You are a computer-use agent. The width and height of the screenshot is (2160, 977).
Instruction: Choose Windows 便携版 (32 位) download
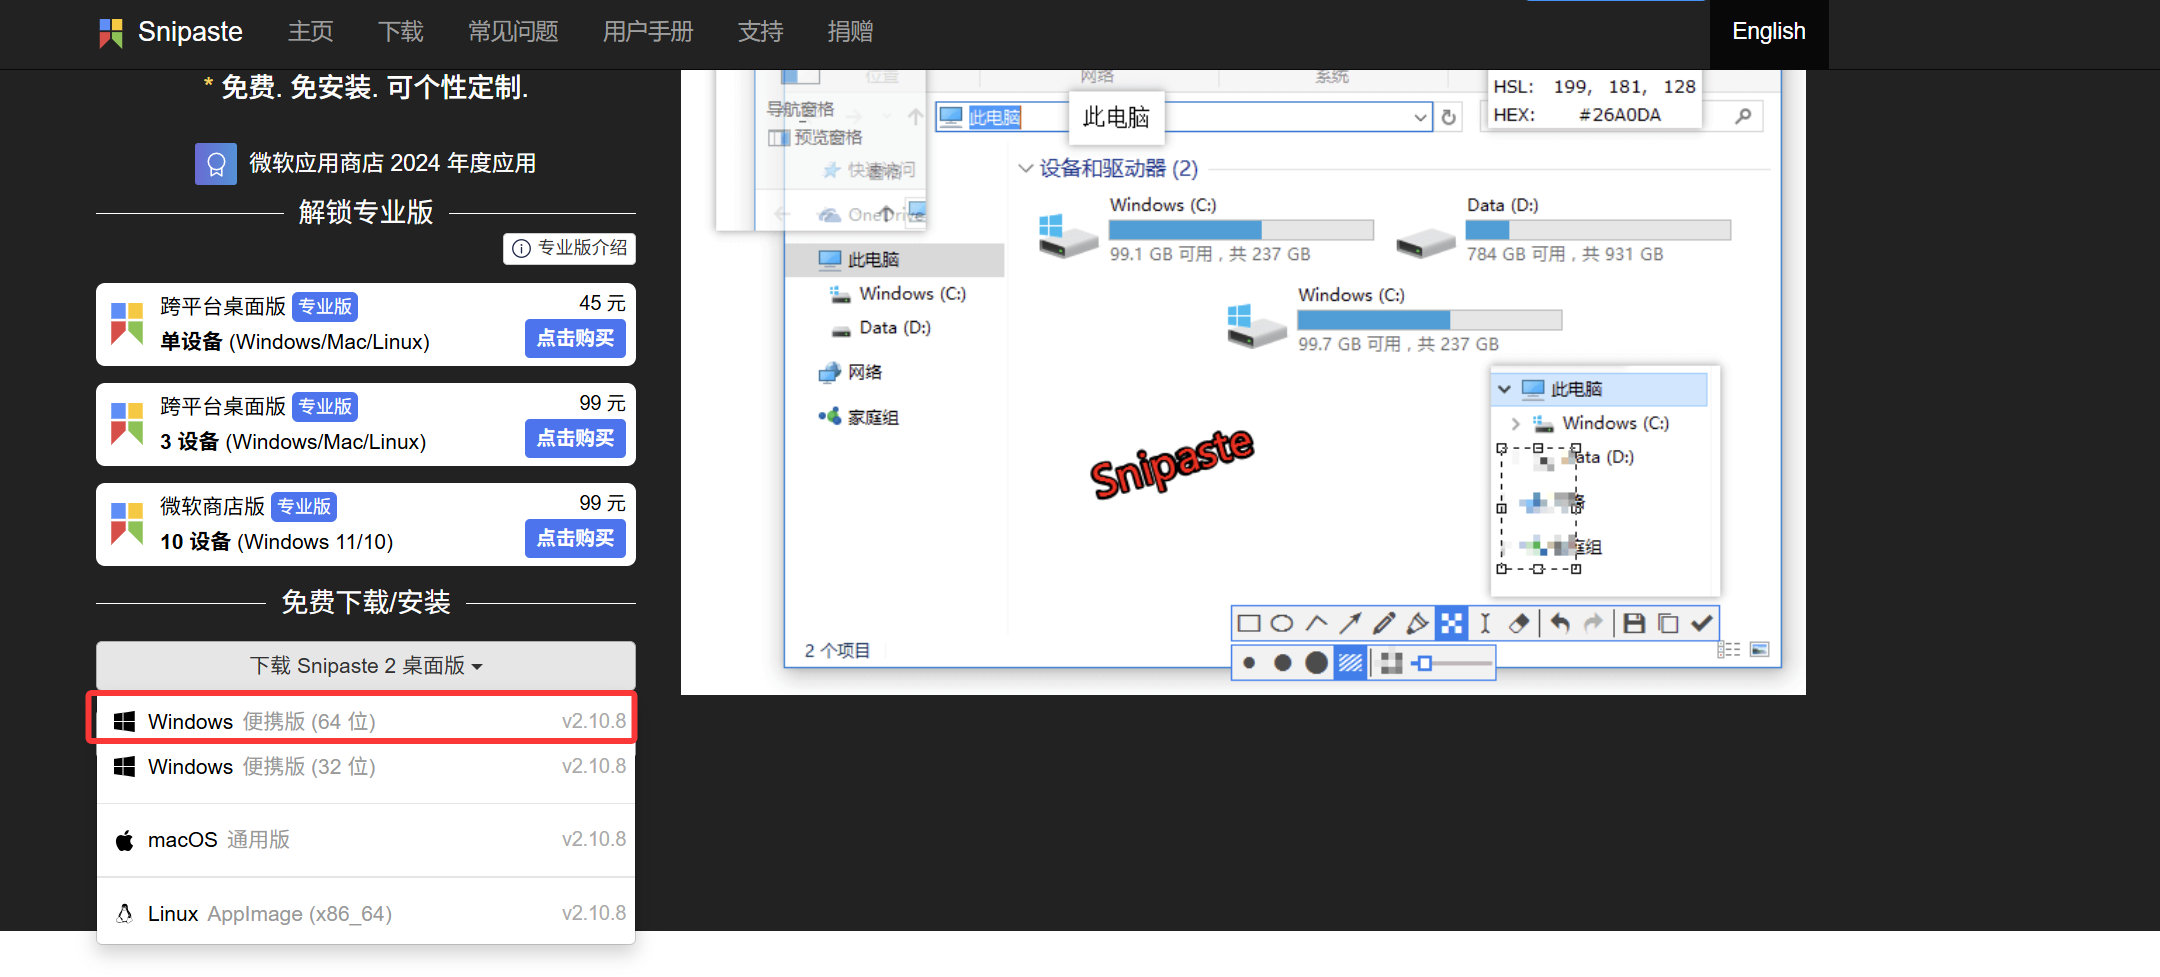(366, 767)
